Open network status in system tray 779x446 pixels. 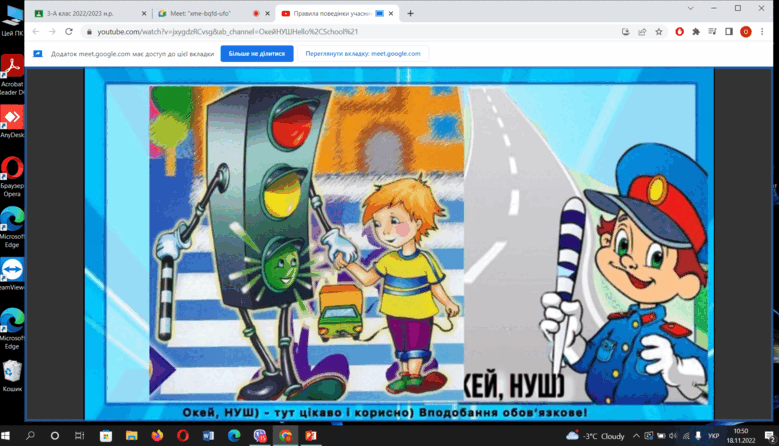point(686,436)
